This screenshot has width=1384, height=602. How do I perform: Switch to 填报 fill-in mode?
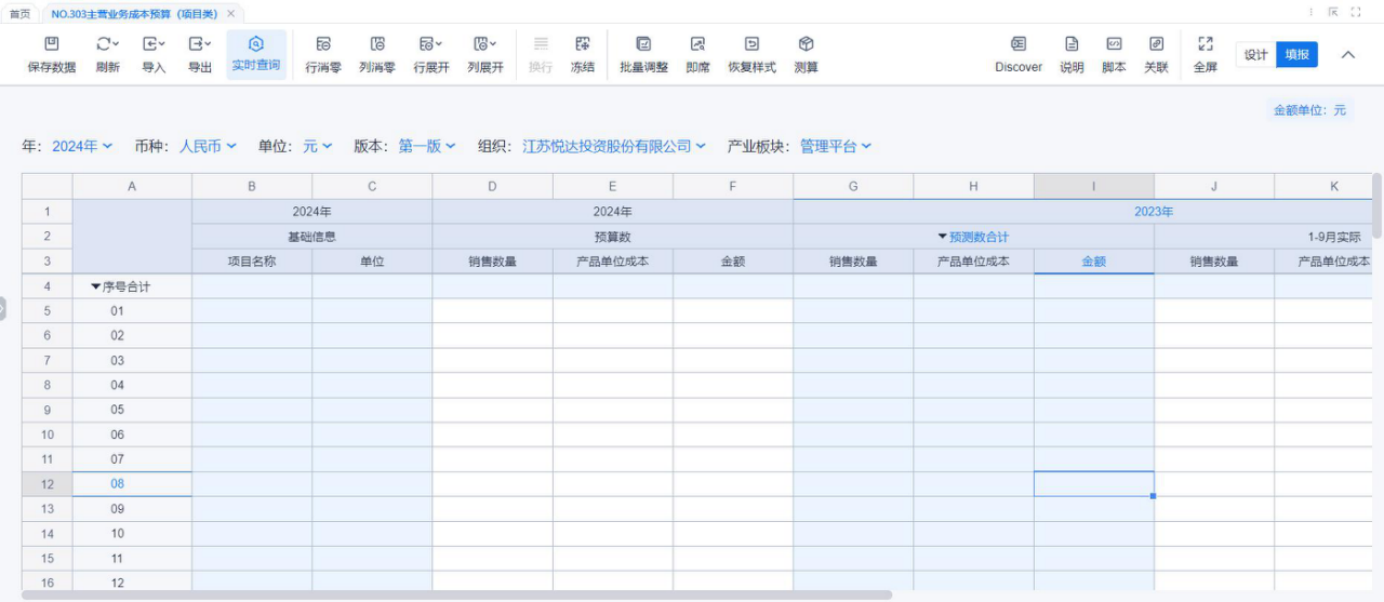point(1297,55)
